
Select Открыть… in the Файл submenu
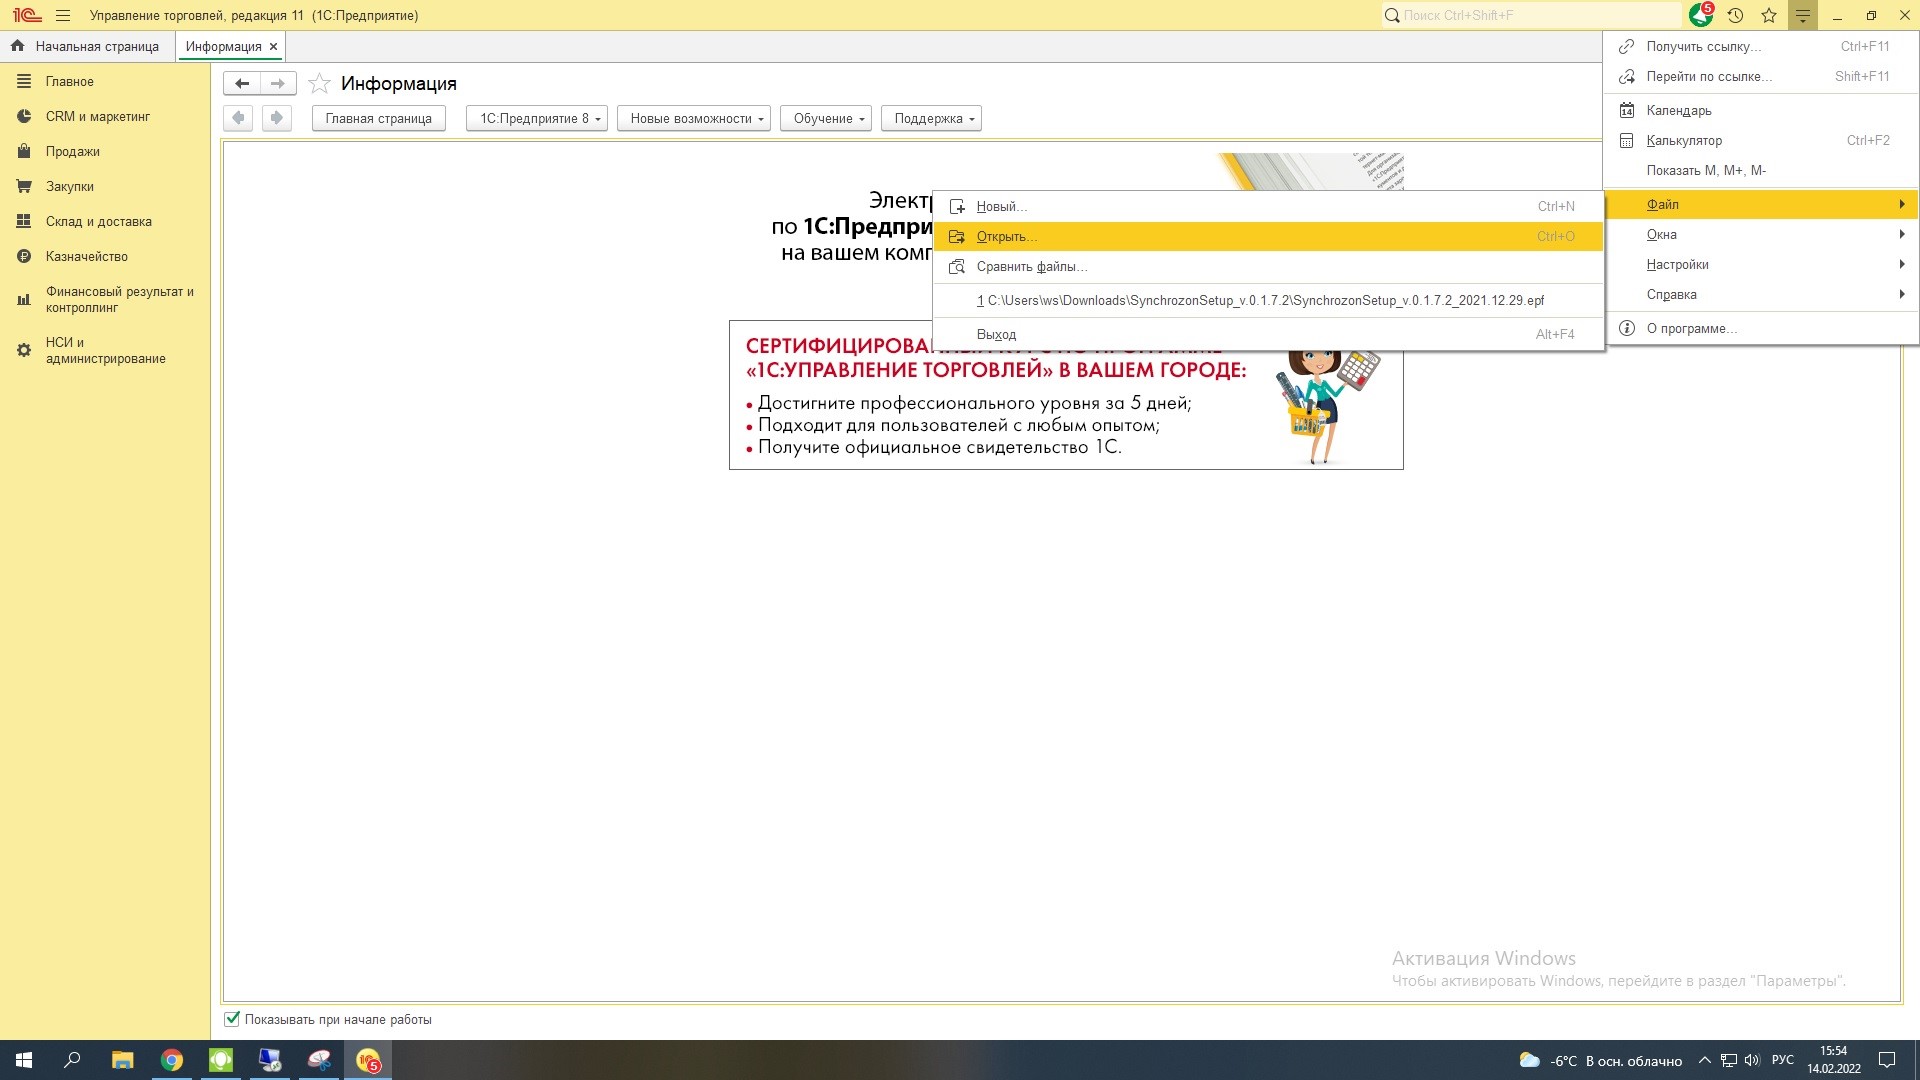point(1006,237)
